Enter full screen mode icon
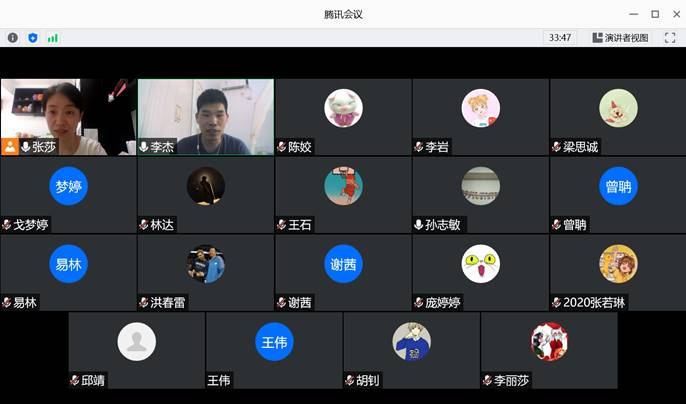Screen dimensions: 686x404 [670, 38]
